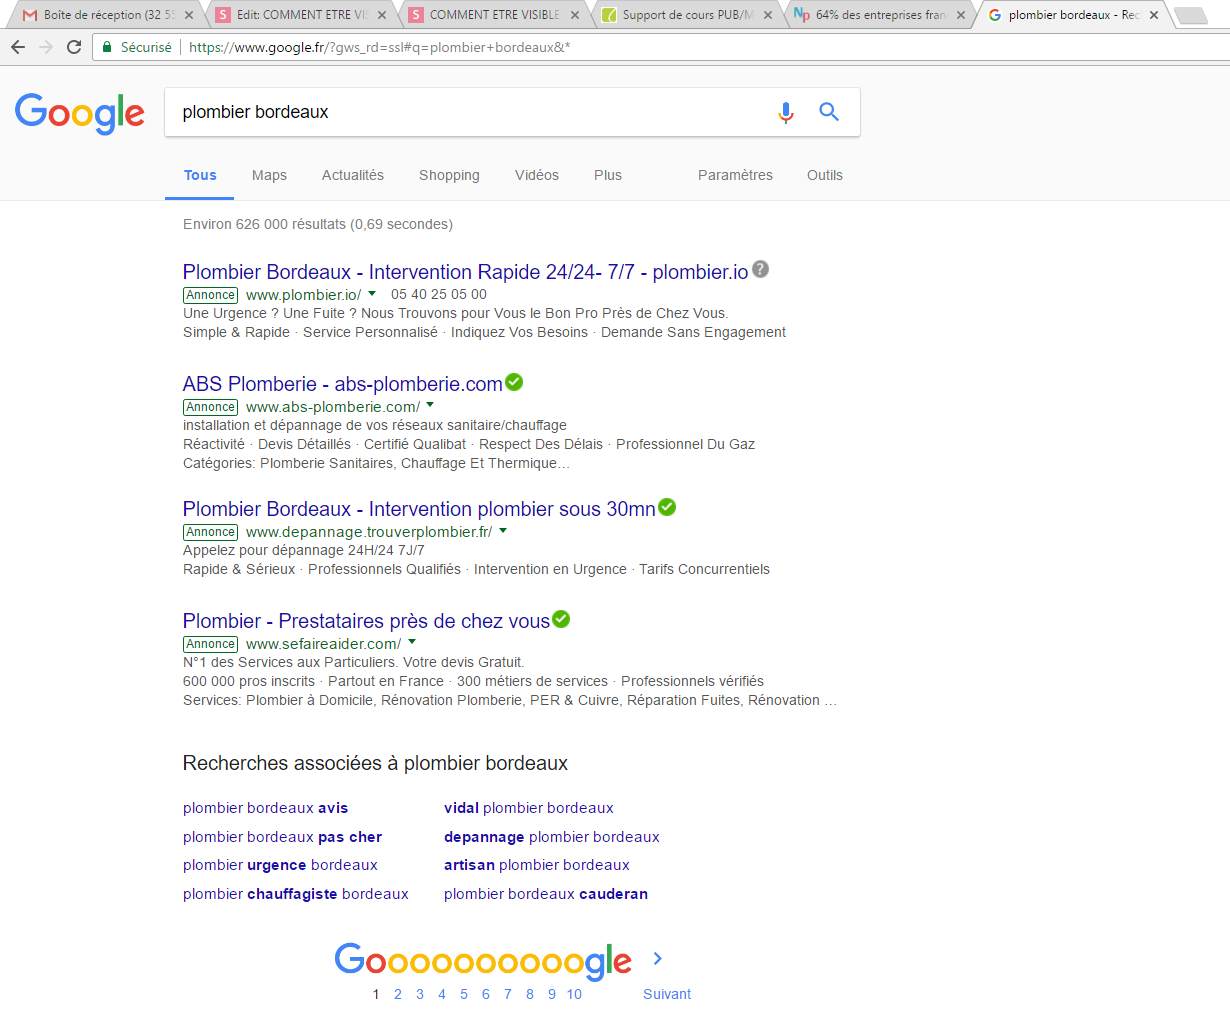This screenshot has width=1230, height=1018.
Task: Open the Paramètres menu
Action: [x=735, y=175]
